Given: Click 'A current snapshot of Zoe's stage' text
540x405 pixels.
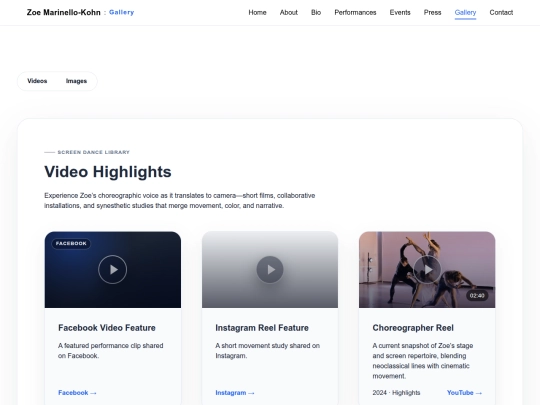Looking at the screenshot, I should pos(423,361).
